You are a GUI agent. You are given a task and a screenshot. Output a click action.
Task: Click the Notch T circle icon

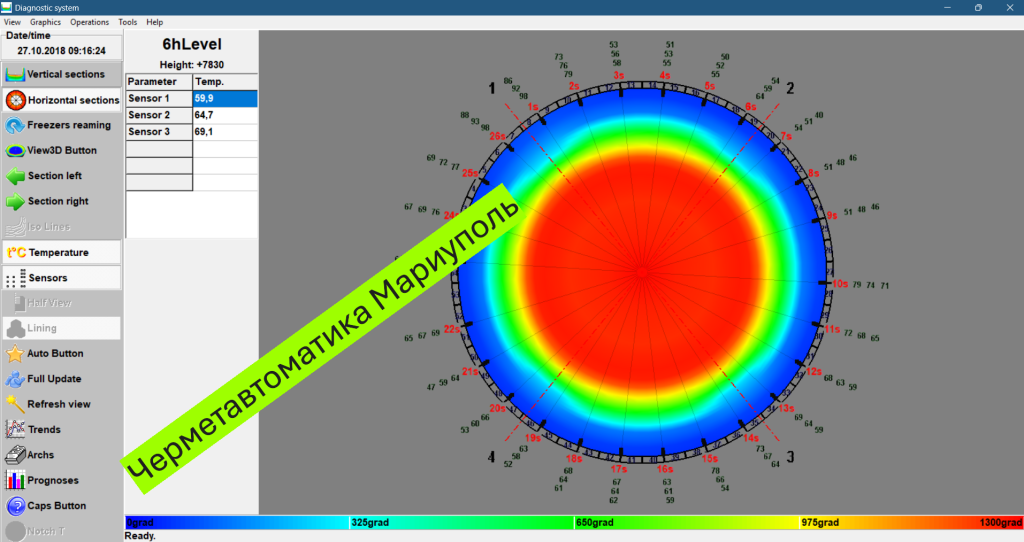16,531
